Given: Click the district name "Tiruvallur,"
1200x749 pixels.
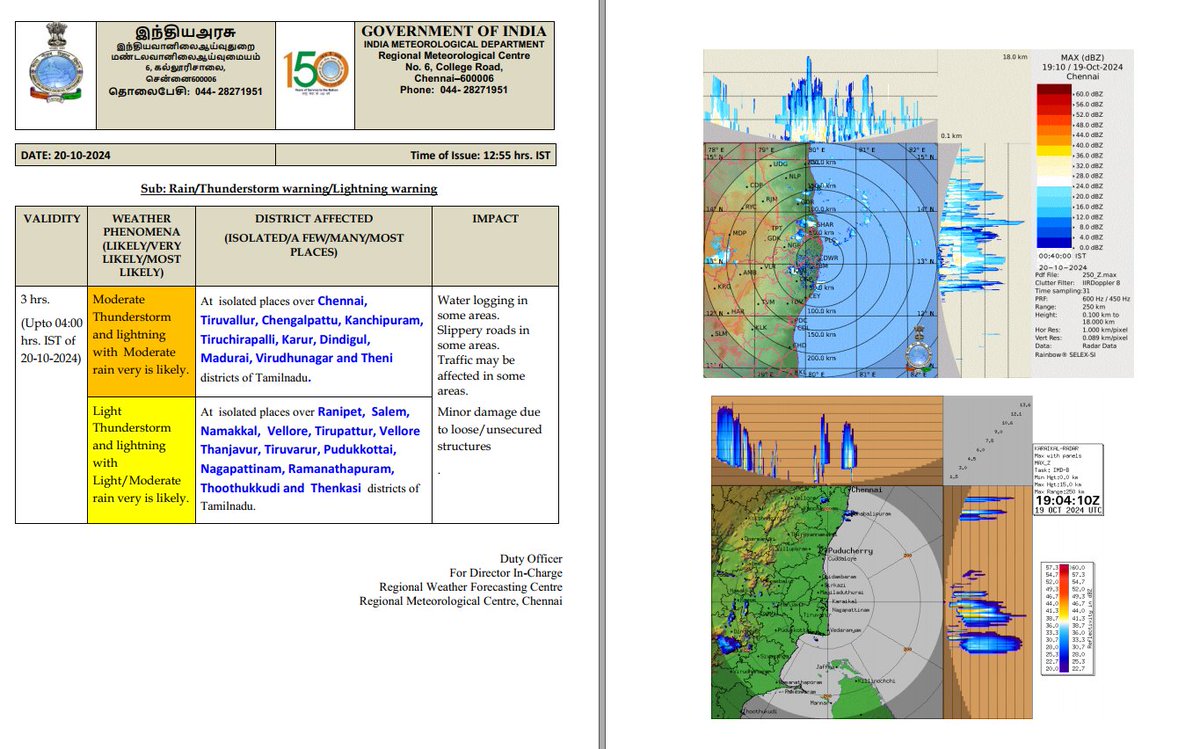Looking at the screenshot, I should [229, 321].
